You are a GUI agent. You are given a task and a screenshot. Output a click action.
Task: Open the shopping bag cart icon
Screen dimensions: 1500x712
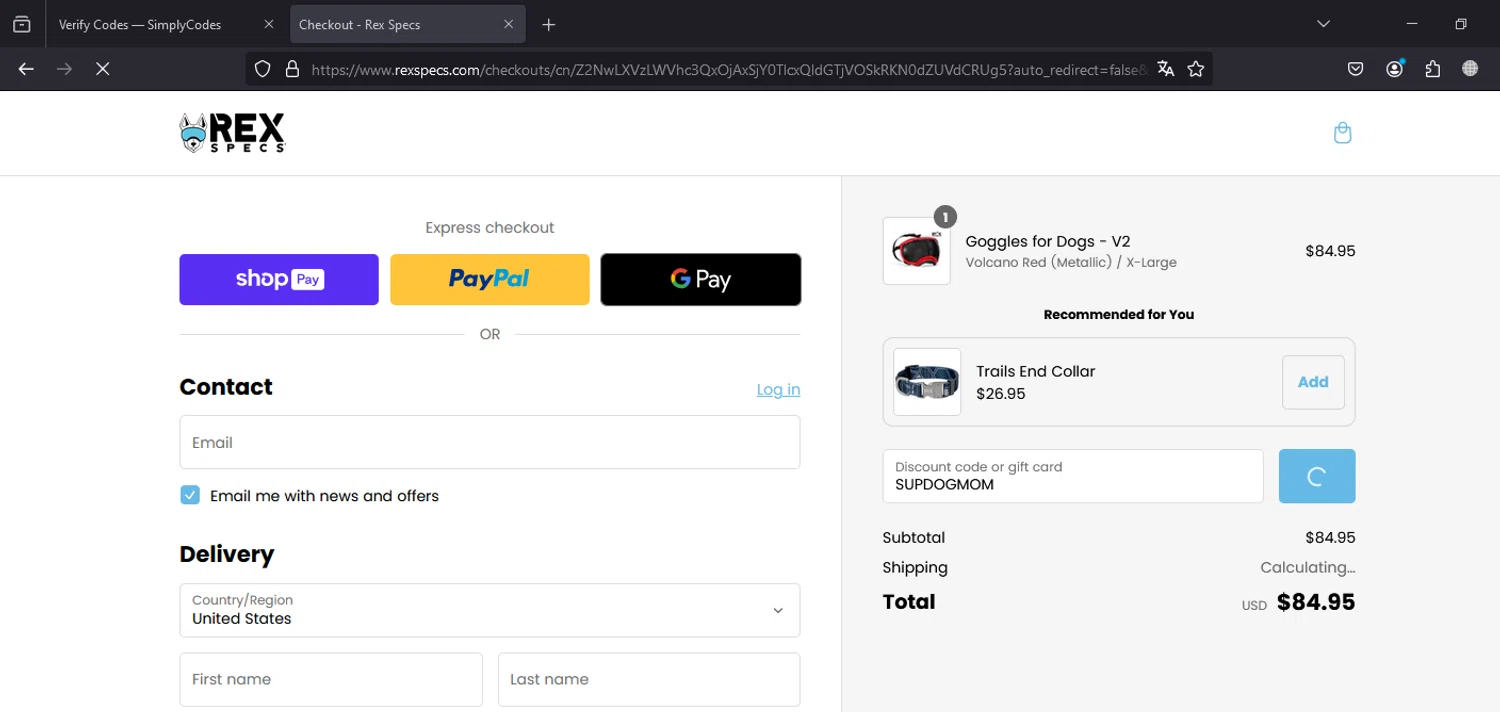click(1342, 133)
